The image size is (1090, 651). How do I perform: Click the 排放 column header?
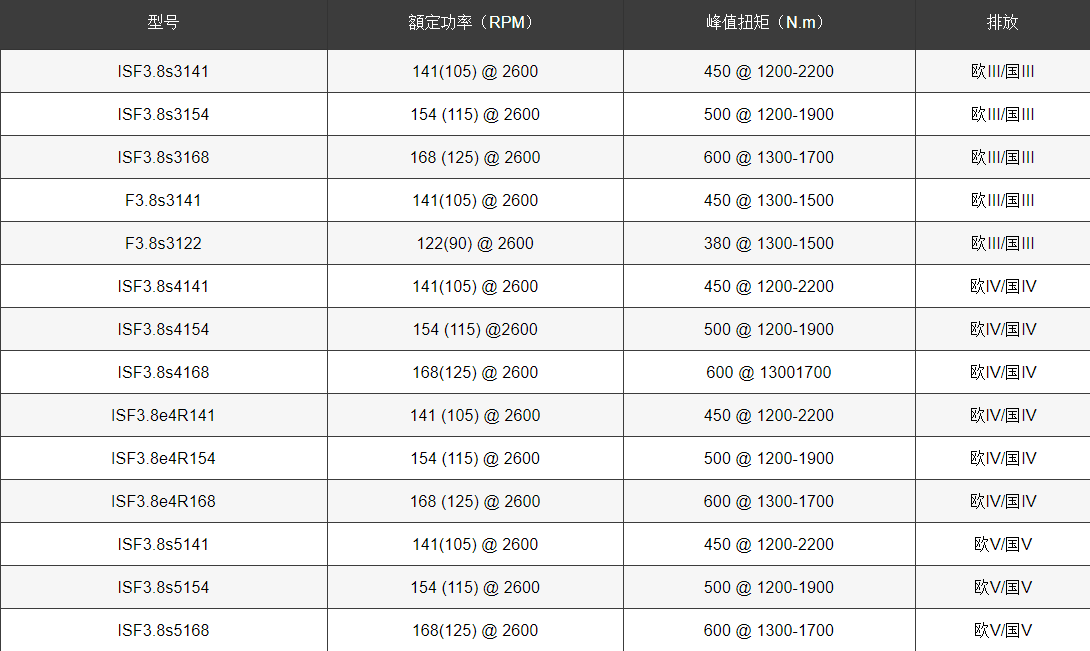(1002, 22)
